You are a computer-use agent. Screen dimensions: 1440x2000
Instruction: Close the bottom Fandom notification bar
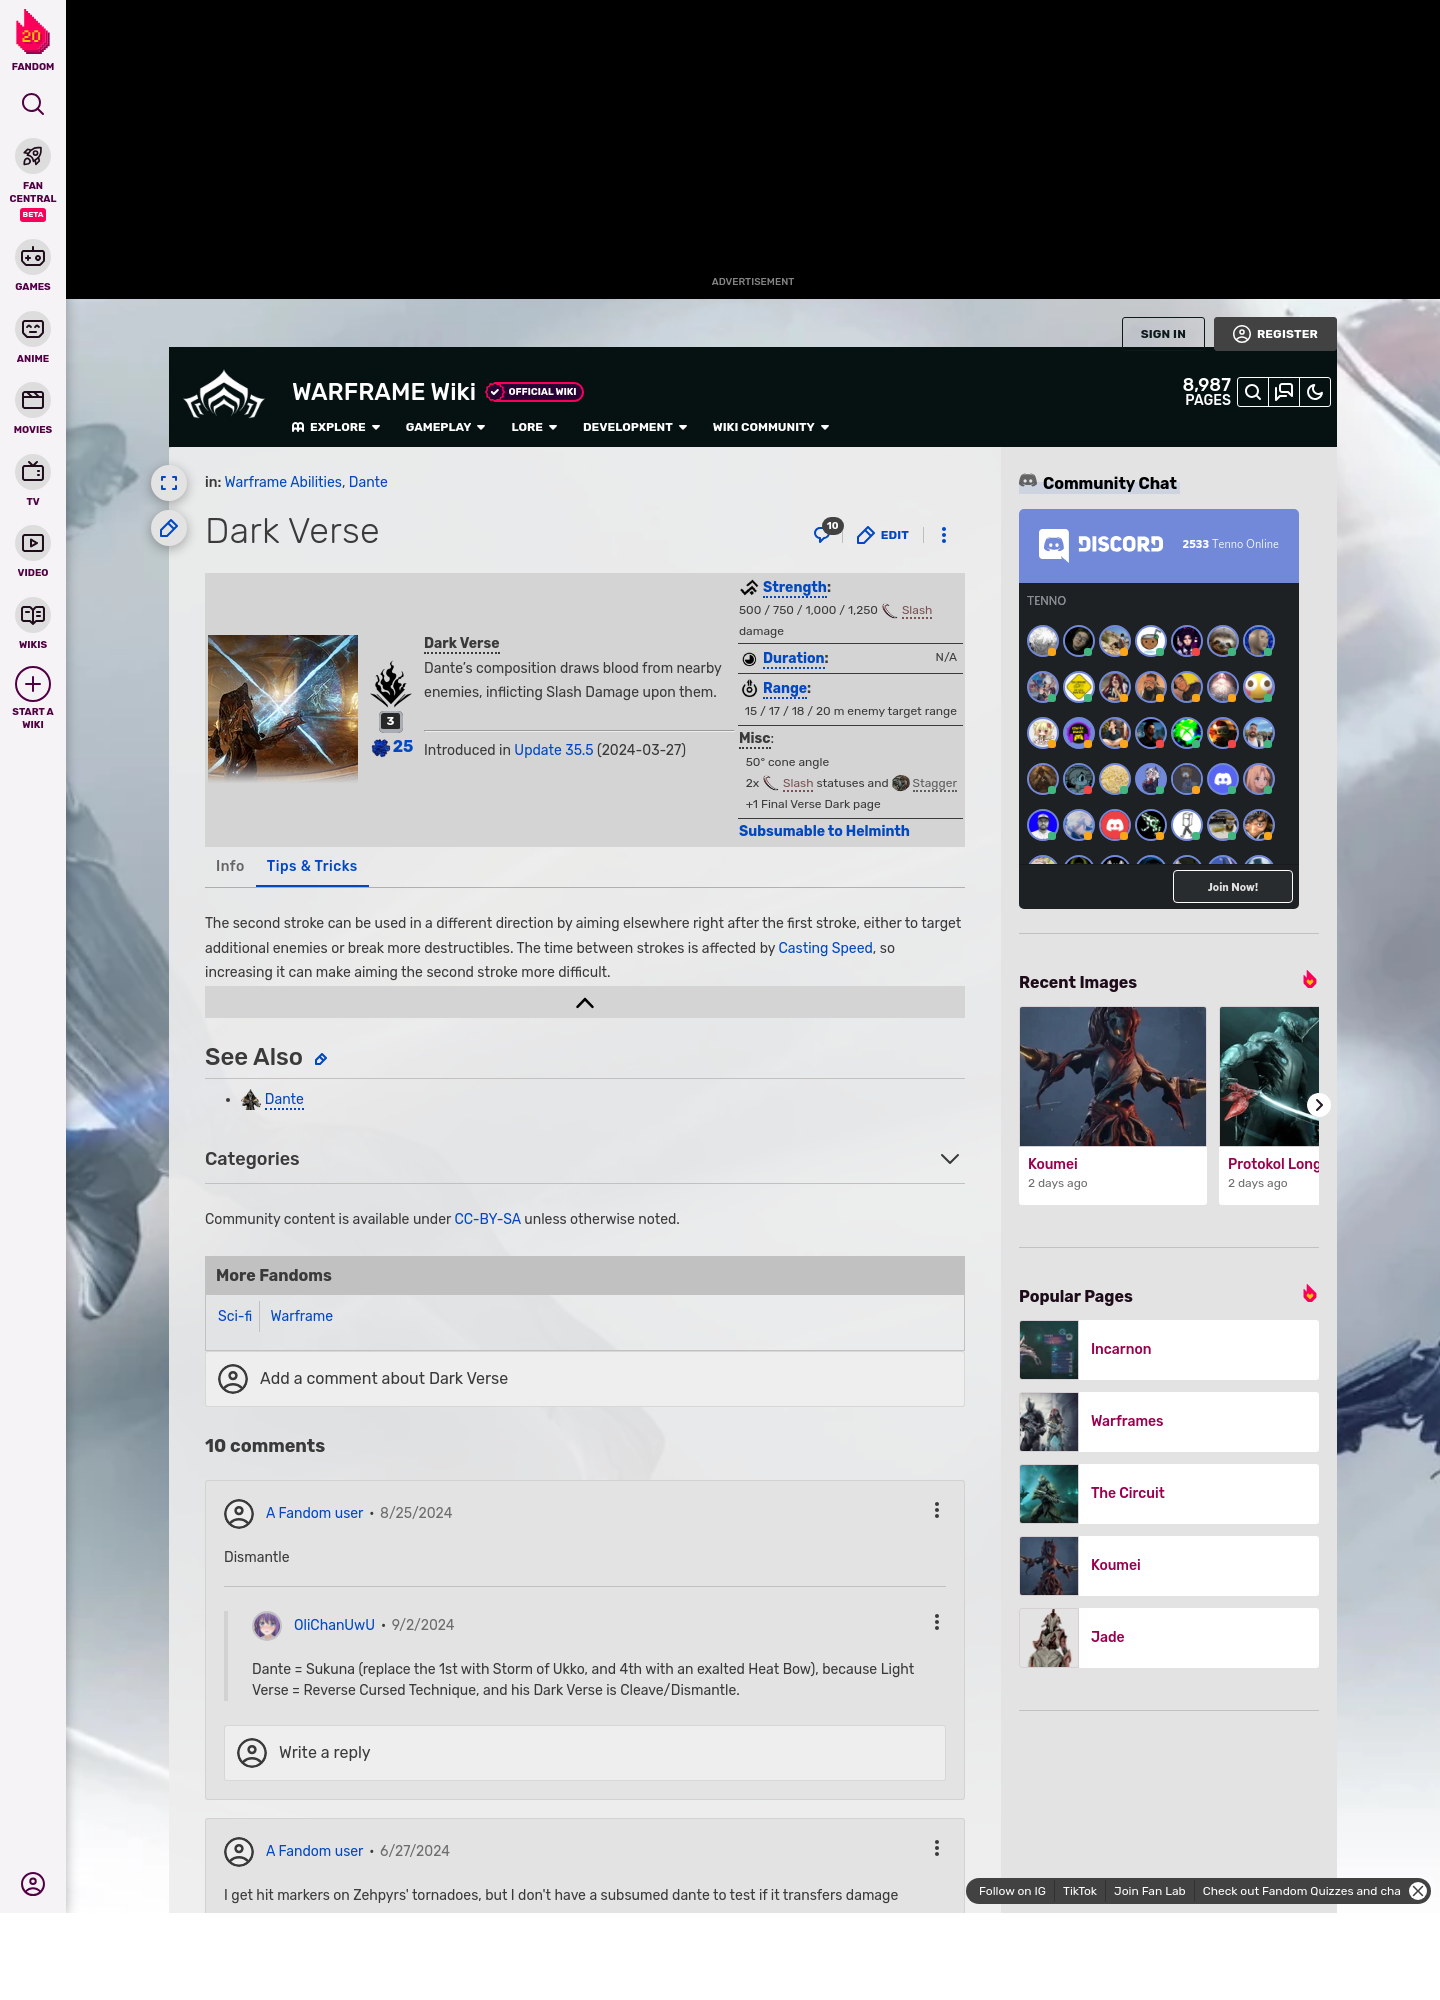tap(1418, 1891)
